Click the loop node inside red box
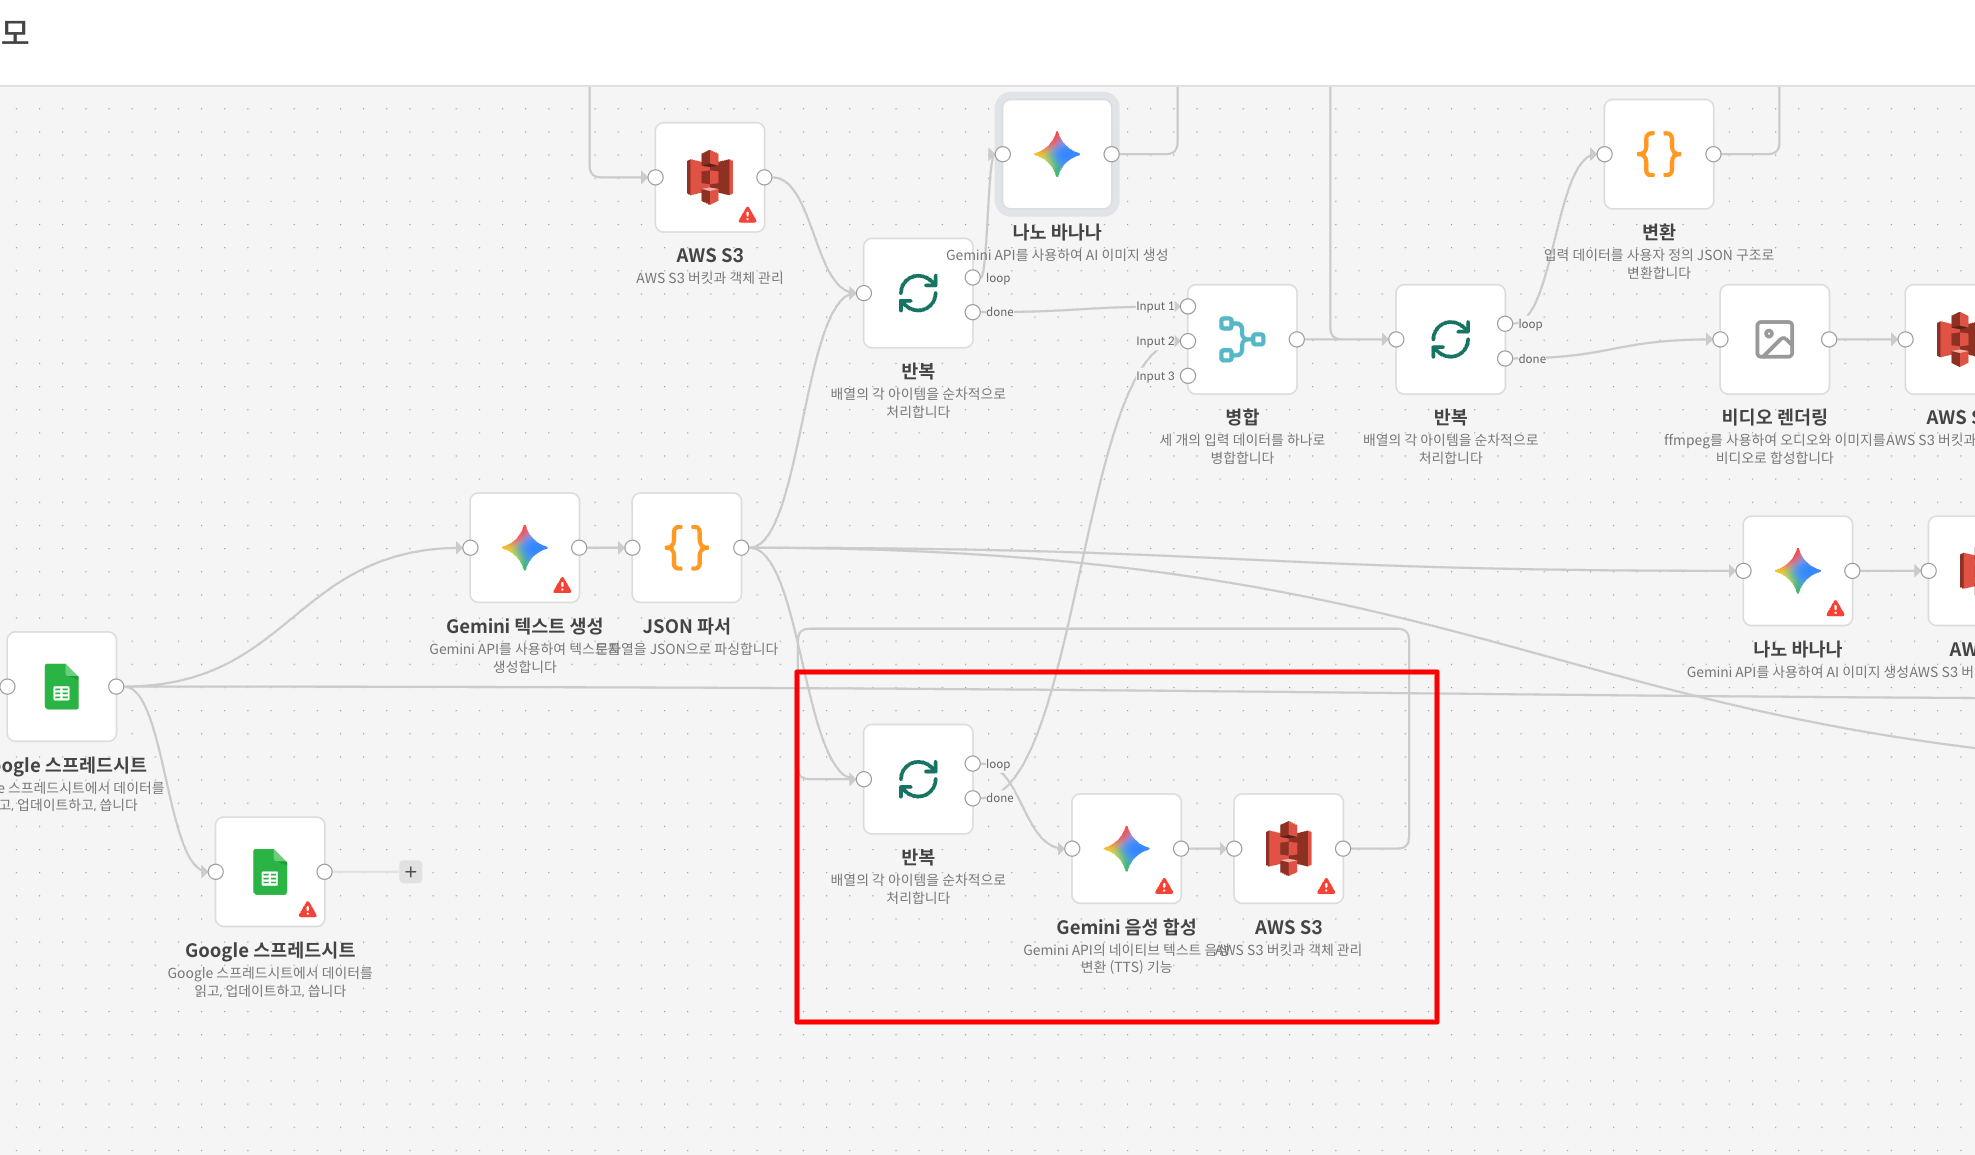 point(917,779)
